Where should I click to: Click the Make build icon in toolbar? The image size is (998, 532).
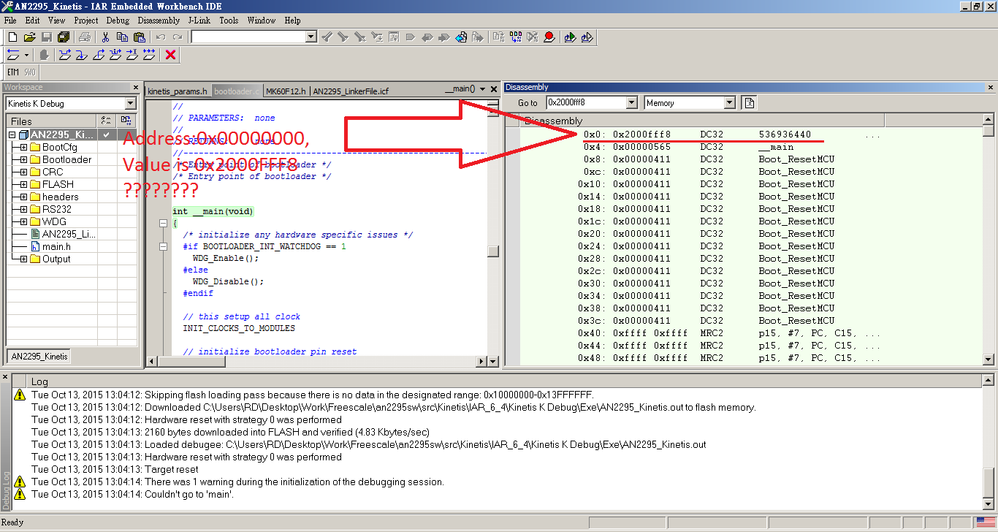pos(515,38)
